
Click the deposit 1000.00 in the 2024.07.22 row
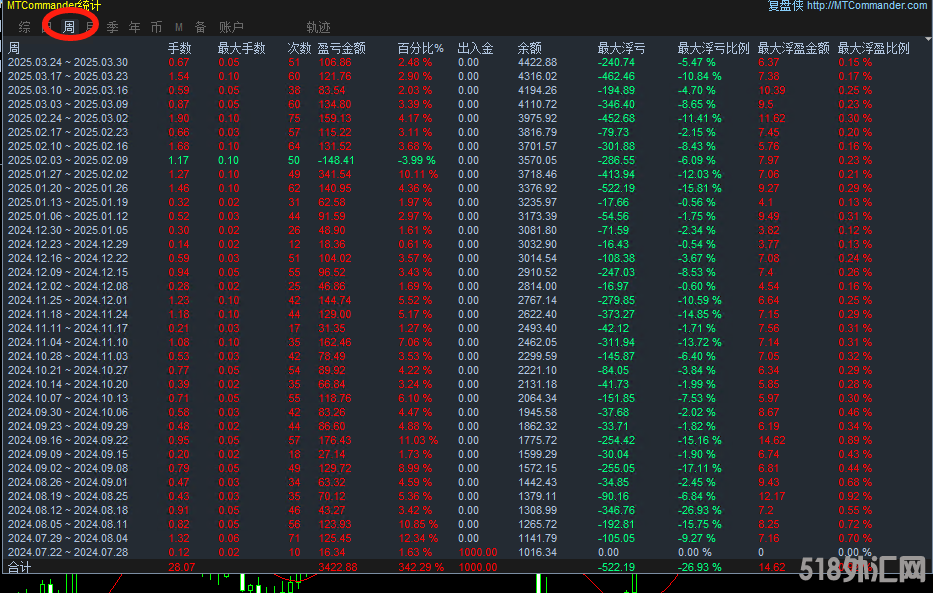tap(478, 552)
